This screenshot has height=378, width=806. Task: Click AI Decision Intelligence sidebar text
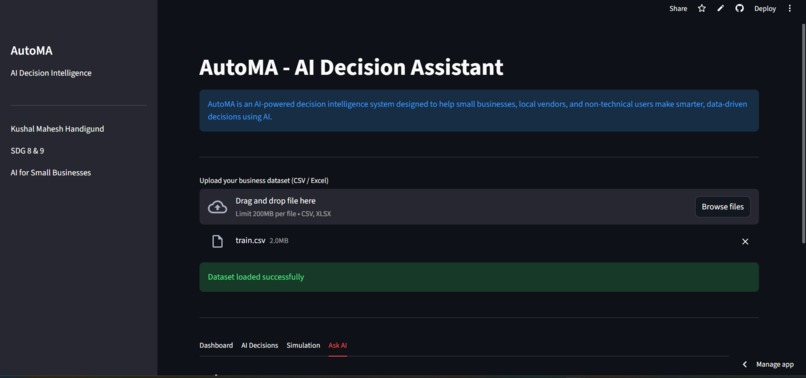tap(51, 73)
